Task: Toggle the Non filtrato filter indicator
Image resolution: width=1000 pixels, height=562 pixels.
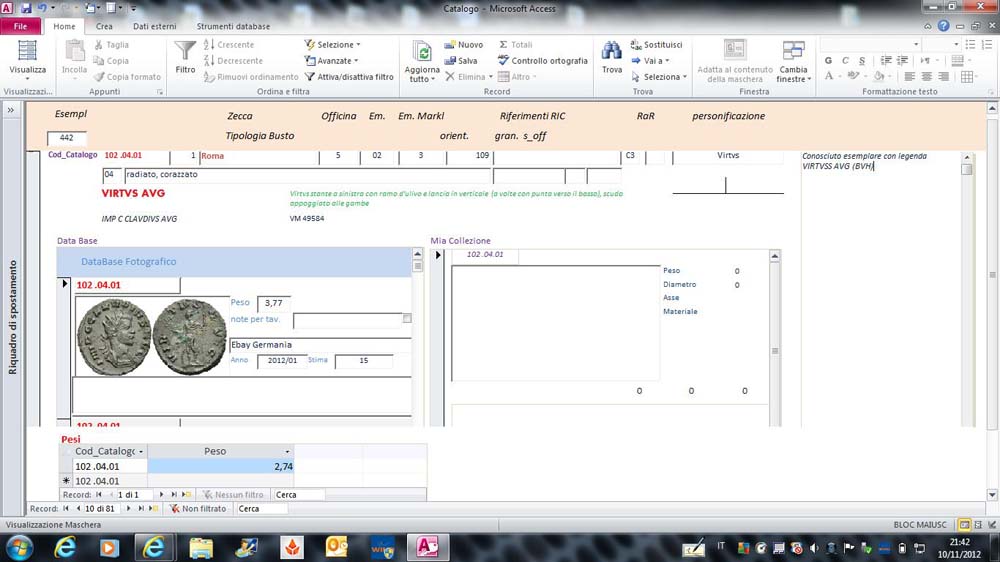Action: [196, 509]
